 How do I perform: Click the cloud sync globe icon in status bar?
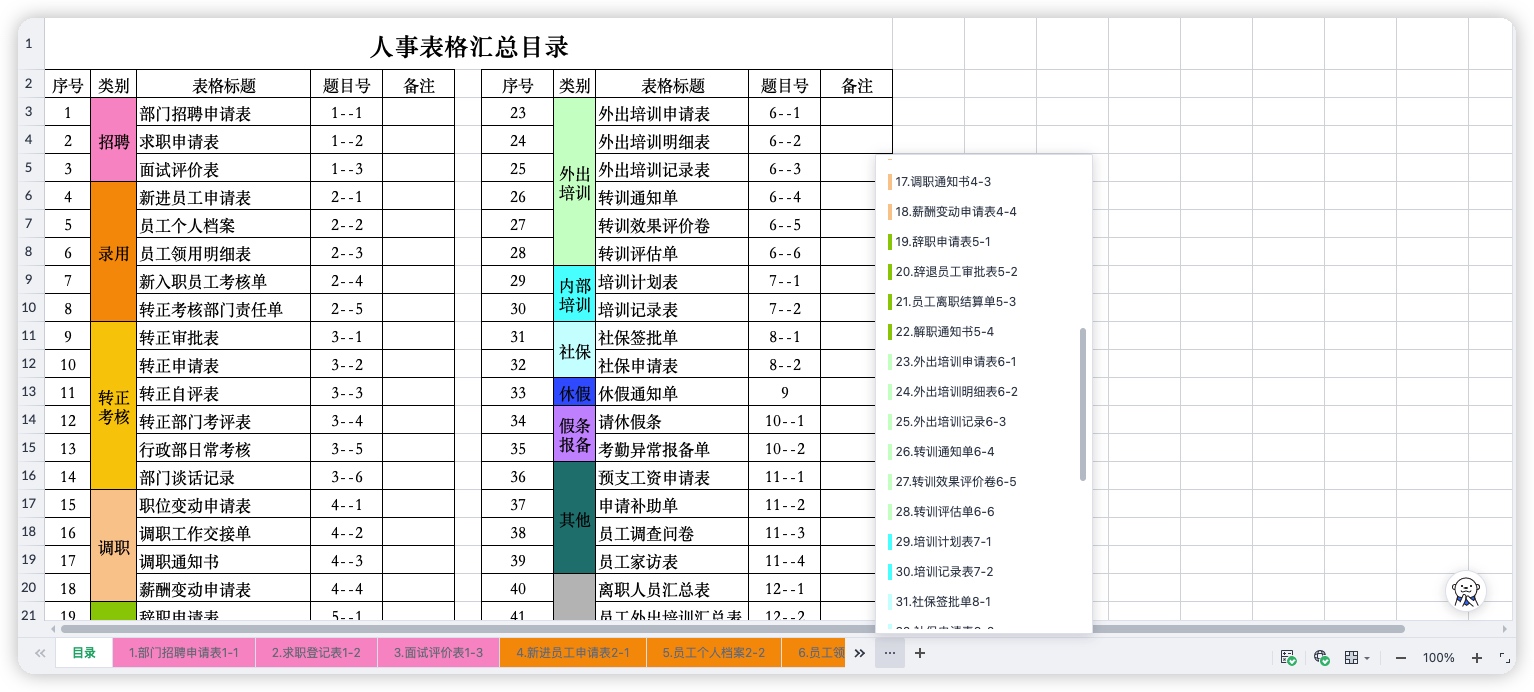[x=1321, y=658]
